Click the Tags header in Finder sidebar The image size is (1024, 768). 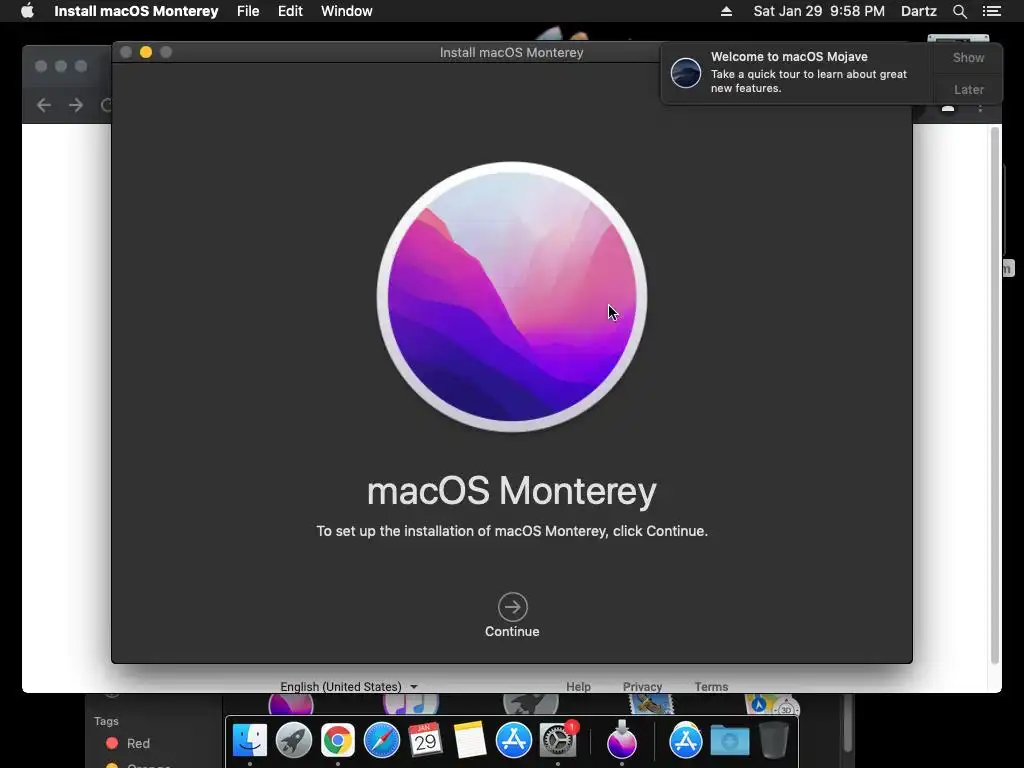pyautogui.click(x=106, y=721)
